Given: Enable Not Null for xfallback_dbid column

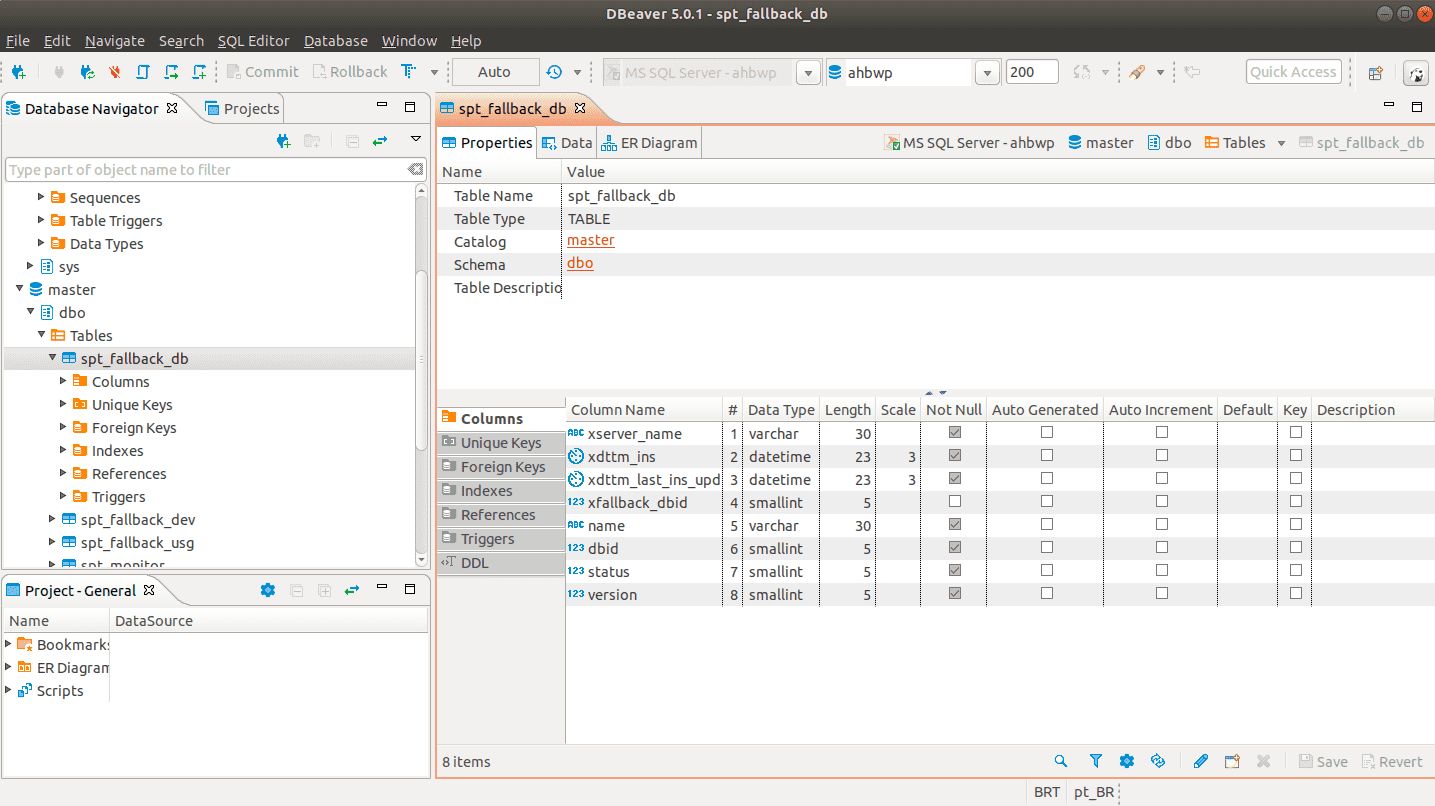Looking at the screenshot, I should 952,501.
